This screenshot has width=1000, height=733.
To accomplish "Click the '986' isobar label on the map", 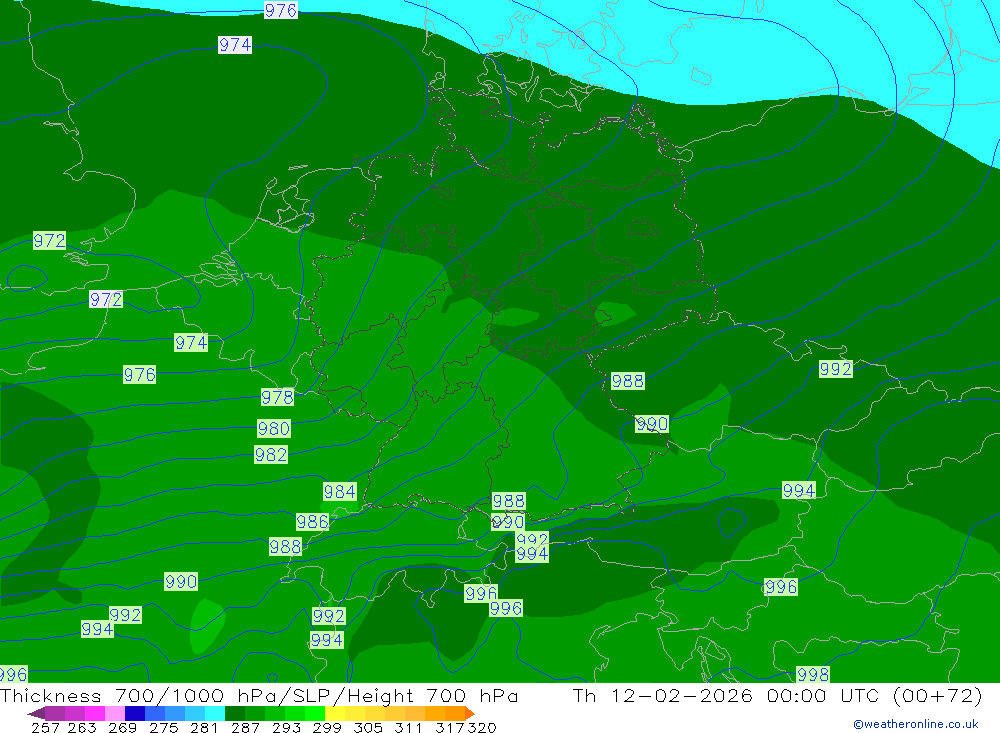I will pos(312,522).
